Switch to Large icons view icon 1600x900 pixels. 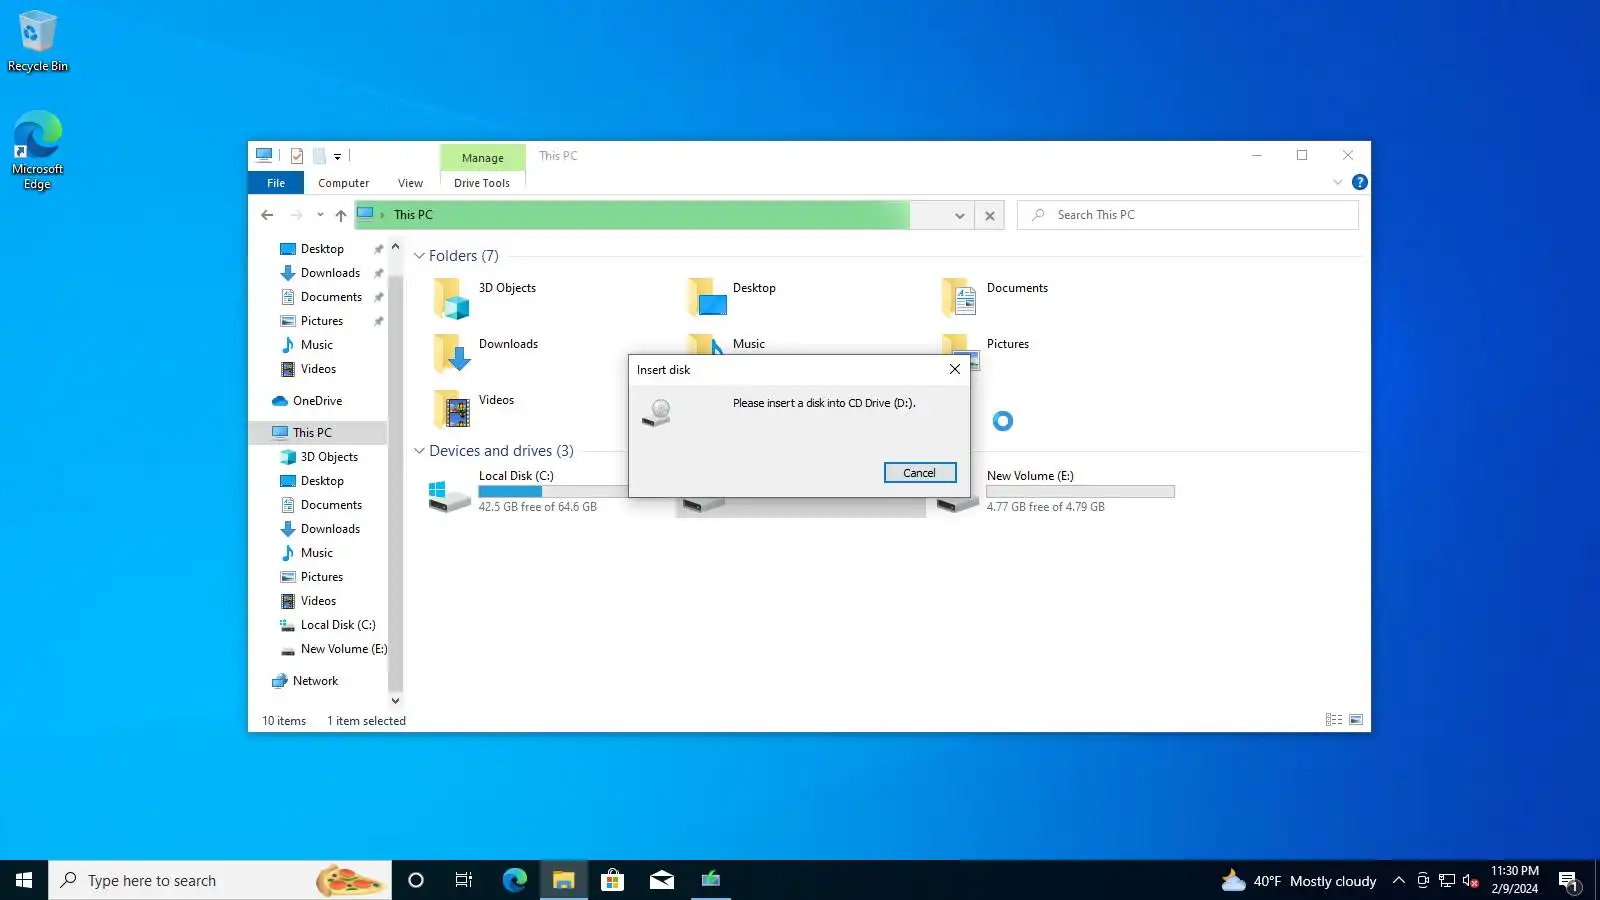point(1356,720)
